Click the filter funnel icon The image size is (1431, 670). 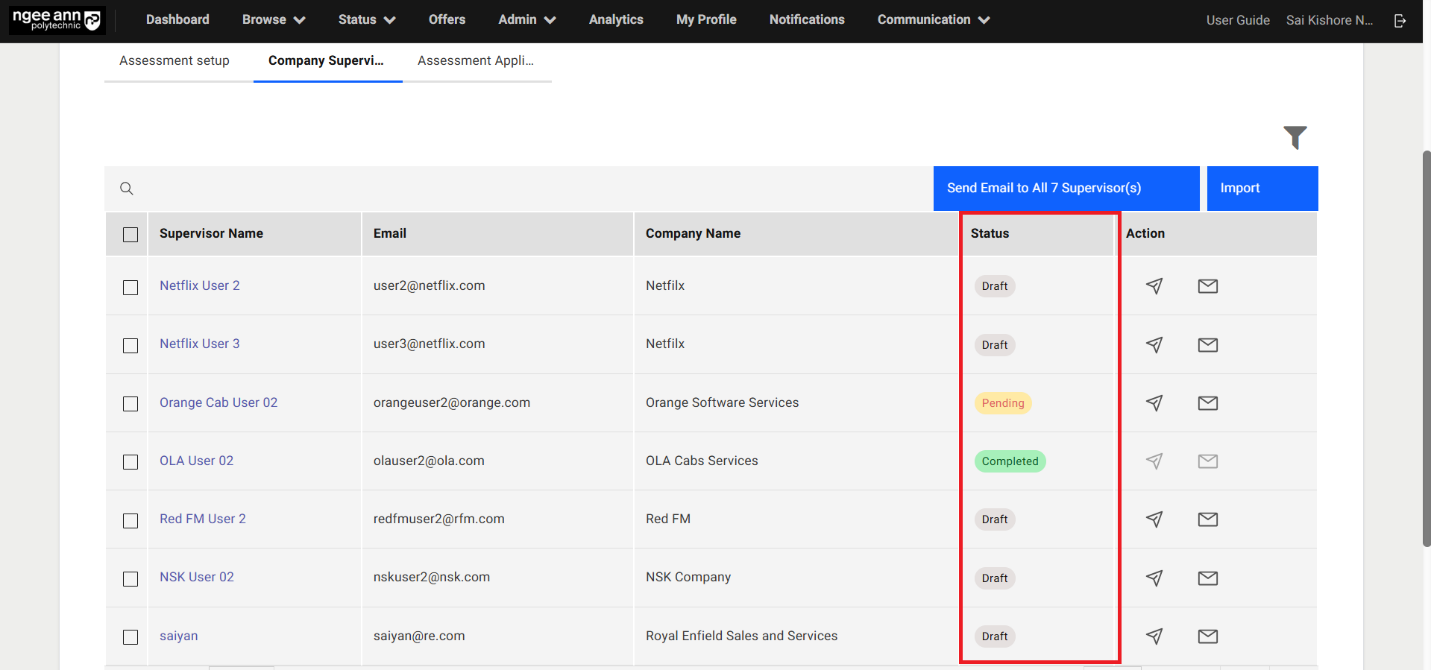(x=1295, y=138)
